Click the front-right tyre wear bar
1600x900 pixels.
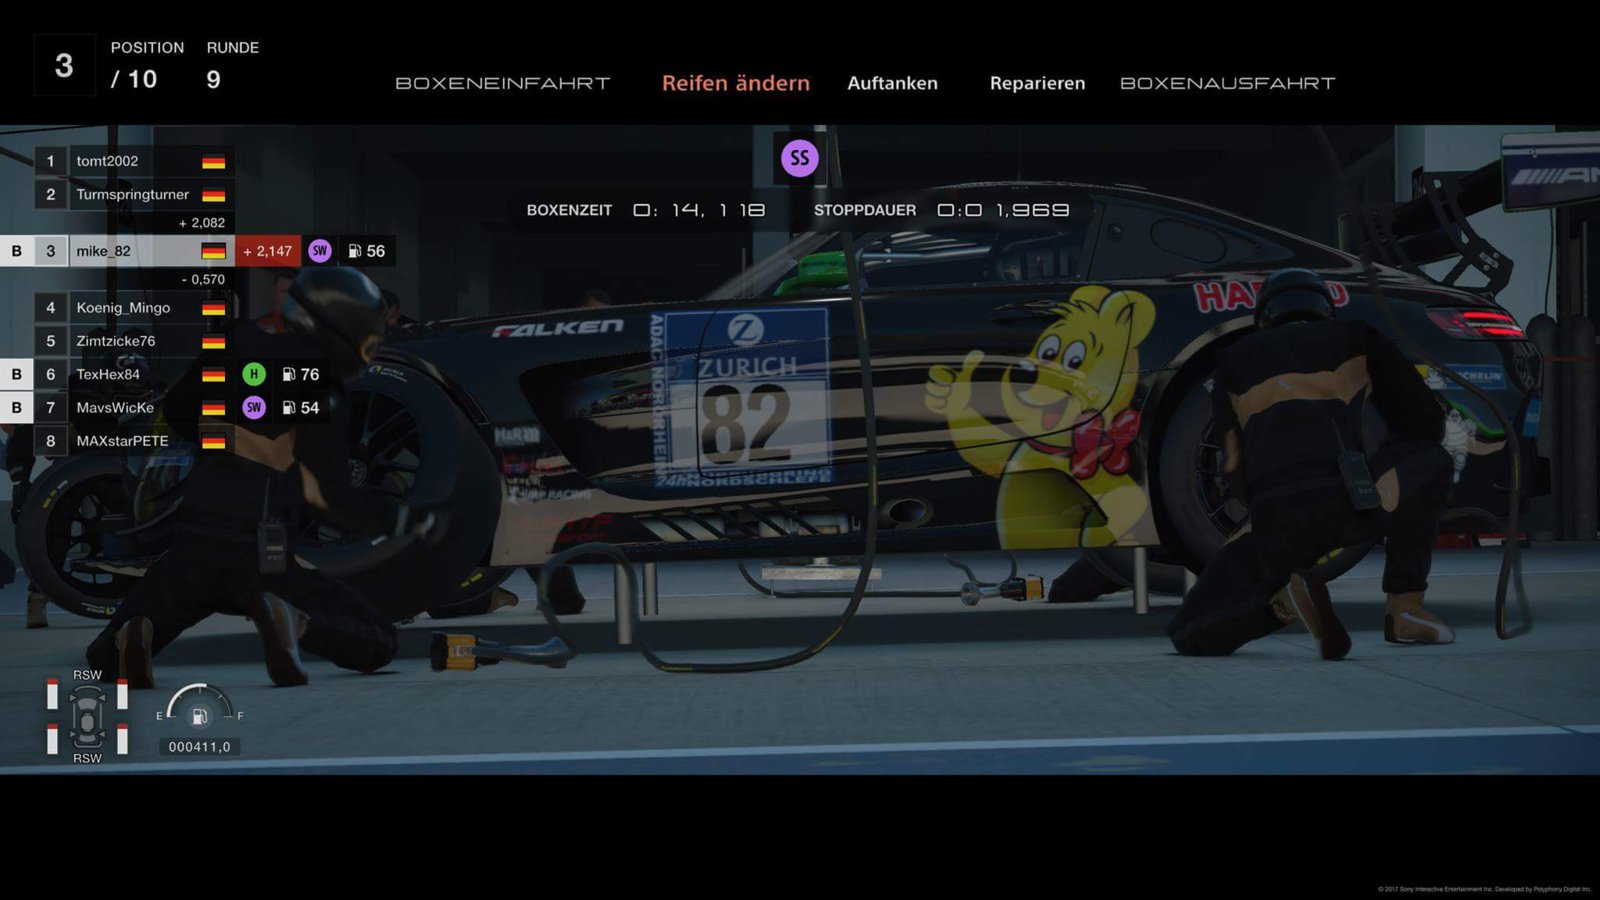[x=122, y=694]
